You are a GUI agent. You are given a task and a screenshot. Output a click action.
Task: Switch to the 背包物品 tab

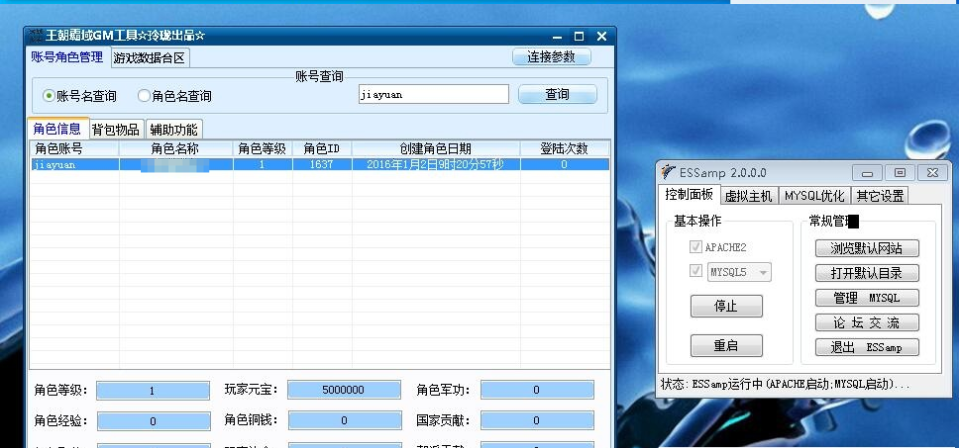[116, 129]
